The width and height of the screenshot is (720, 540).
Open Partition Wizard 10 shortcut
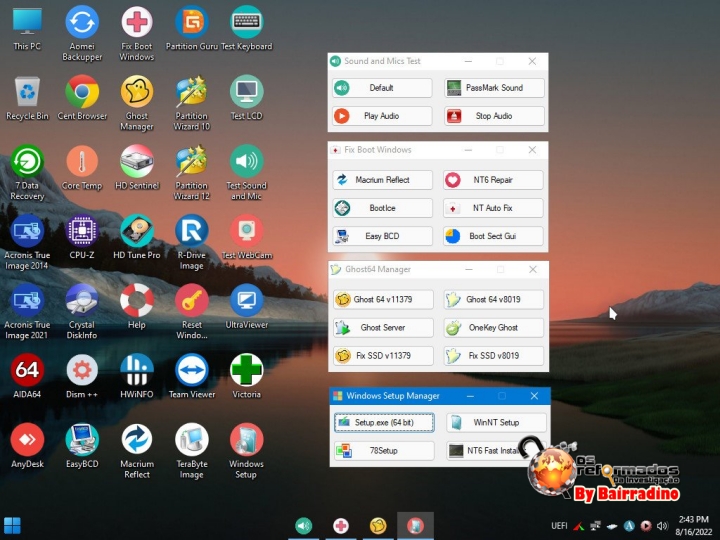pos(191,103)
